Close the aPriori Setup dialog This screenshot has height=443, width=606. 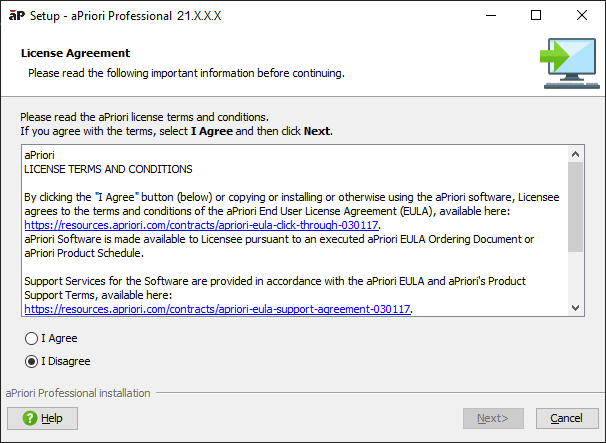coord(582,15)
